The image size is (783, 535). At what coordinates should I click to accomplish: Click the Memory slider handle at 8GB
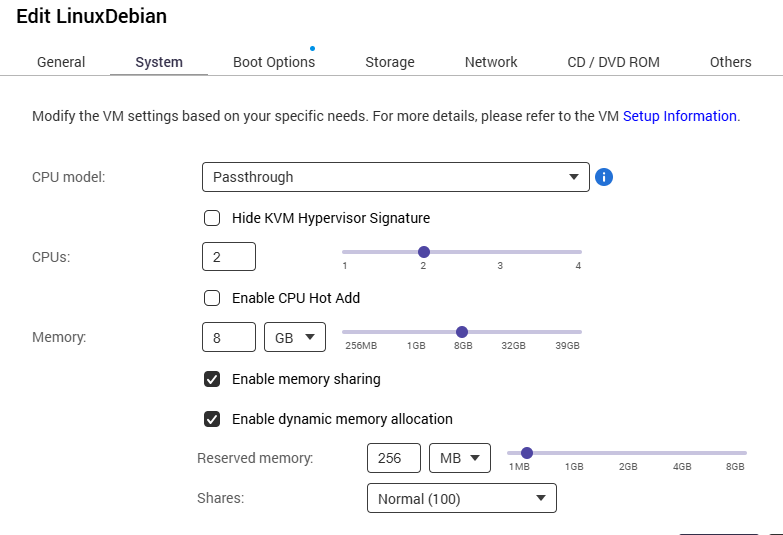coord(461,332)
